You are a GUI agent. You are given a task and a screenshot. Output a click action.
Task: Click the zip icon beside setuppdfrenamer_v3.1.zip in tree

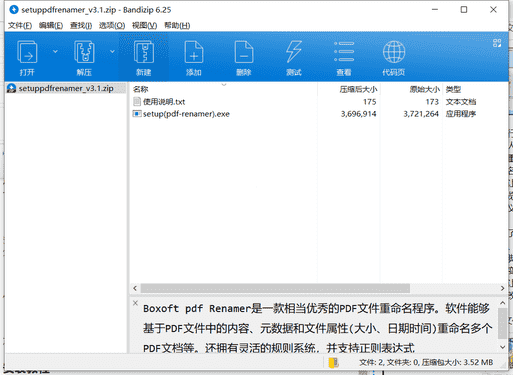click(11, 88)
